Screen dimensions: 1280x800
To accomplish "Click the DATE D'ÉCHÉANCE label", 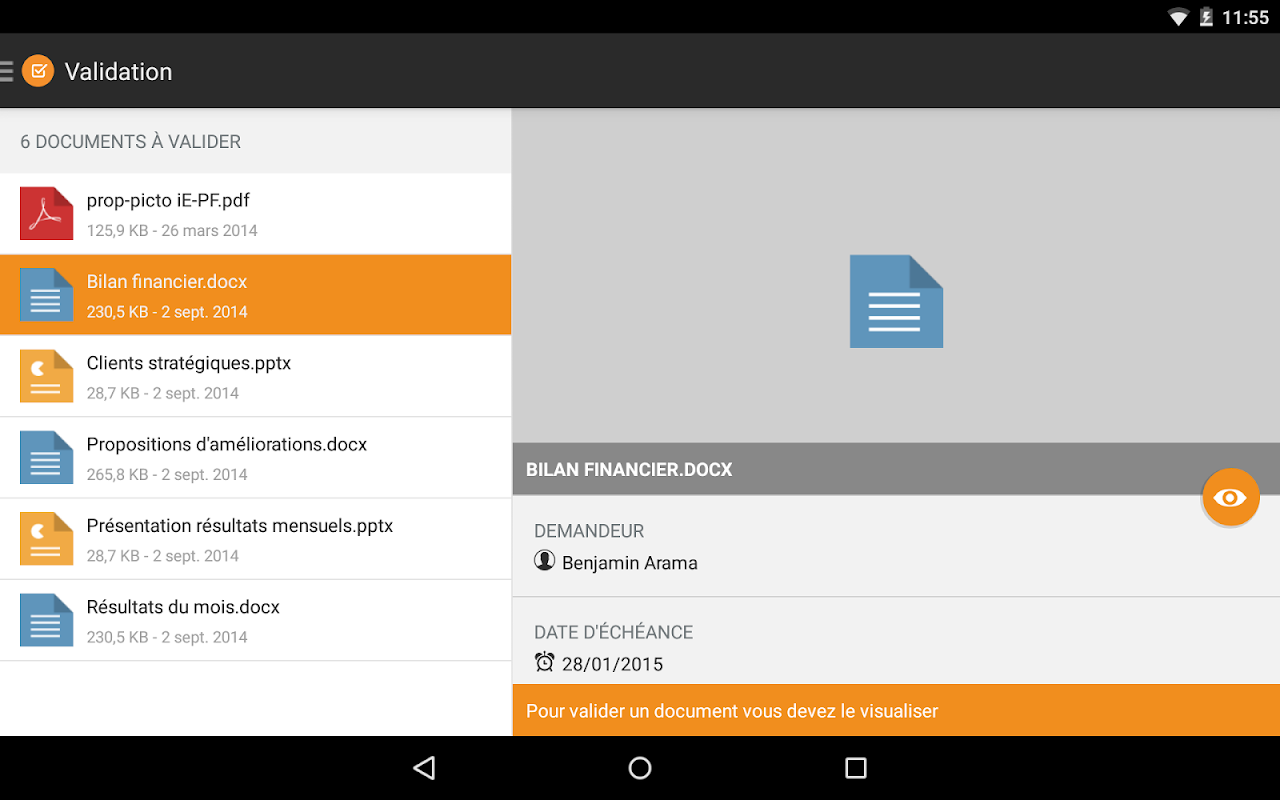I will pyautogui.click(x=614, y=632).
